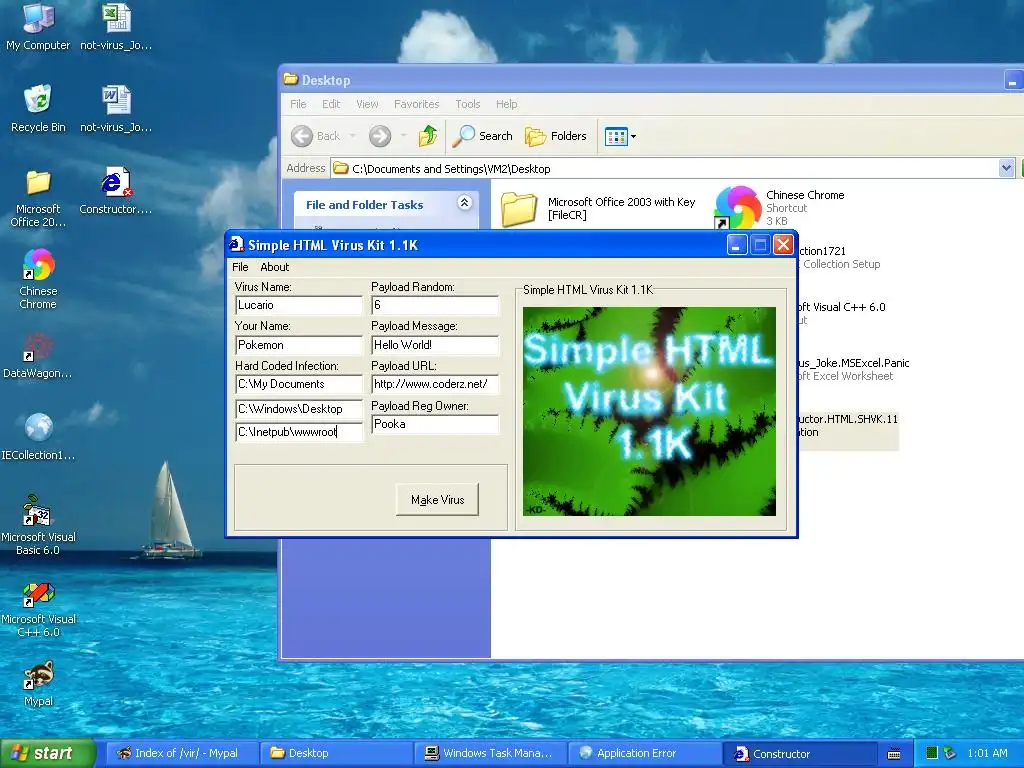Screen dimensions: 1024x768
Task: Open File menu in Desktop explorer window
Action: point(298,104)
